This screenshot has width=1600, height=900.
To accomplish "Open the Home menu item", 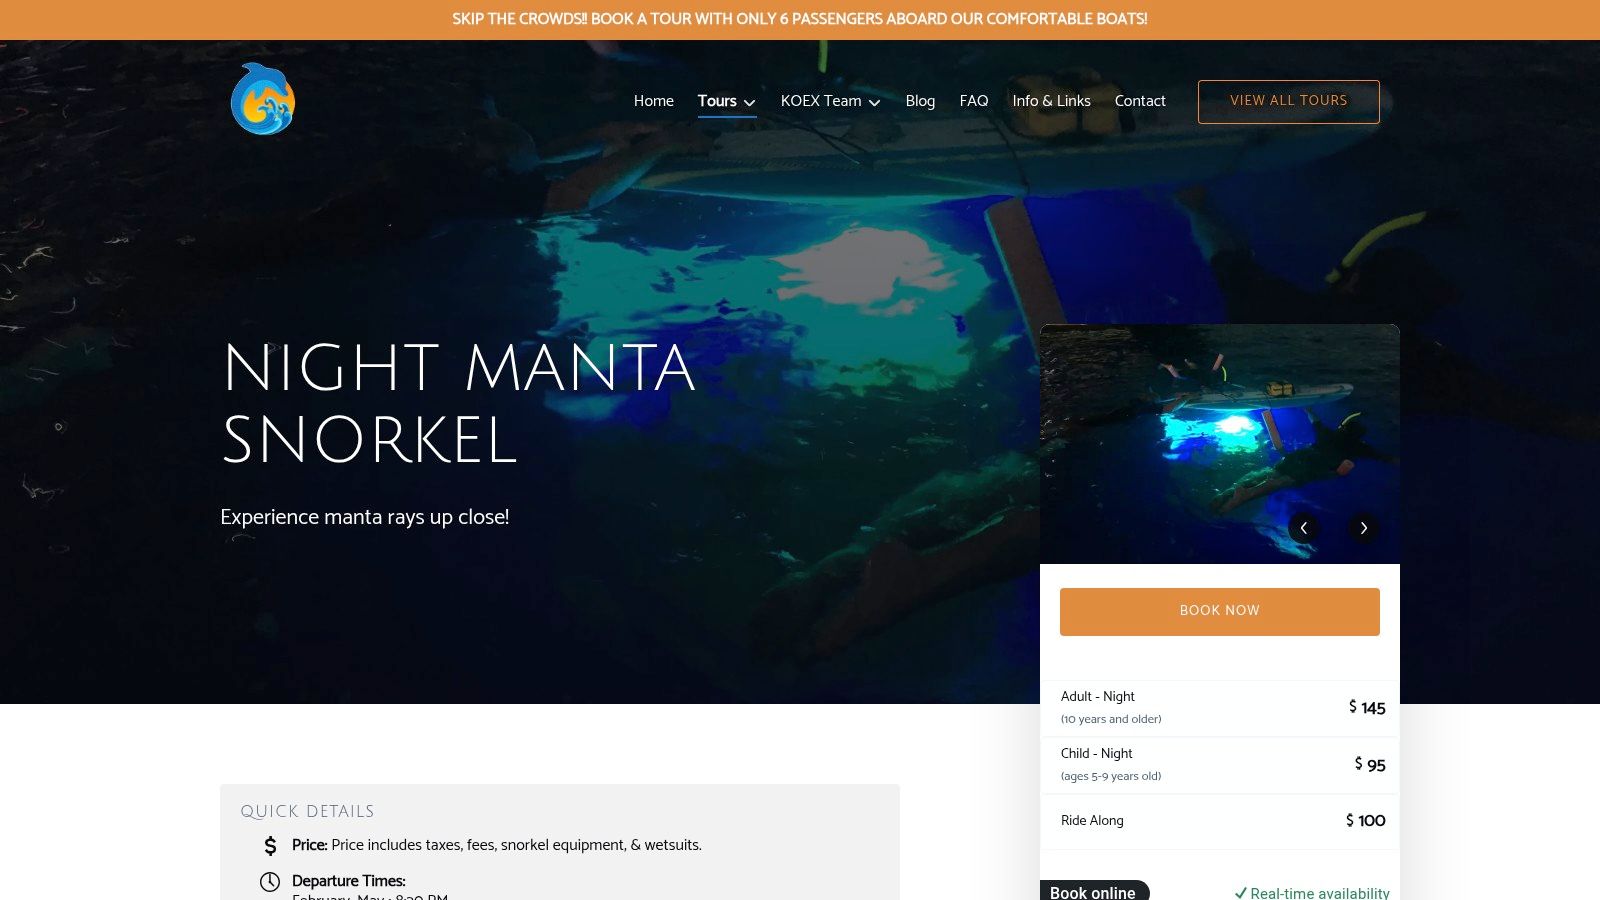I will [654, 101].
